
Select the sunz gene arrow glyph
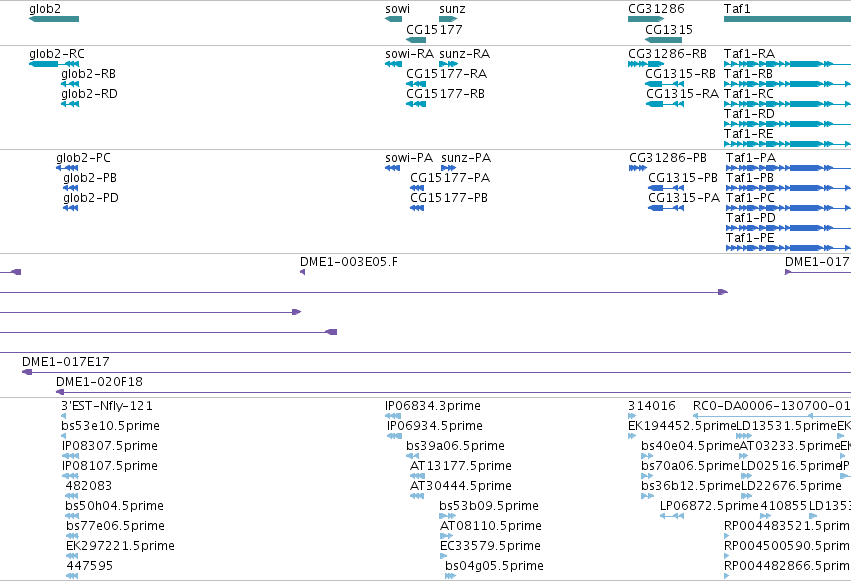tap(448, 19)
